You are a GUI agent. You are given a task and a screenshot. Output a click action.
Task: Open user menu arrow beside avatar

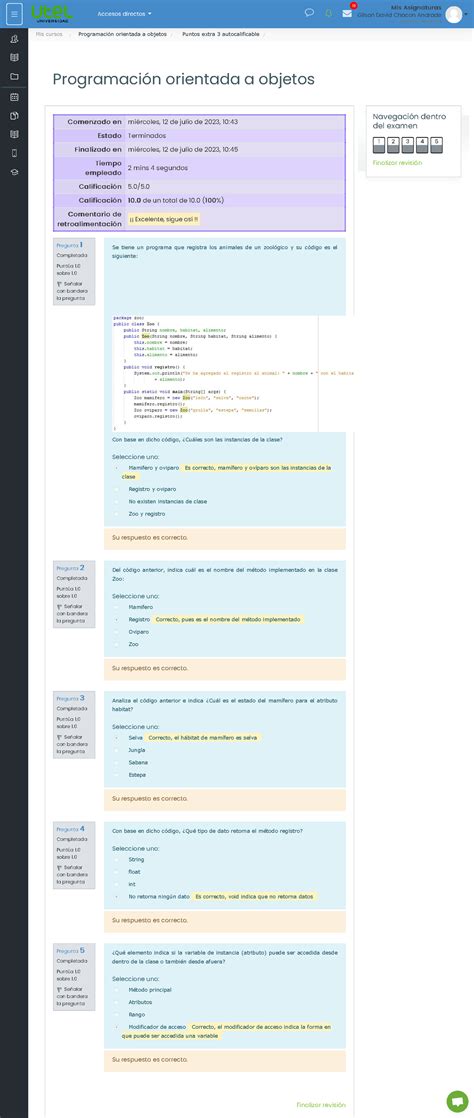(x=466, y=14)
